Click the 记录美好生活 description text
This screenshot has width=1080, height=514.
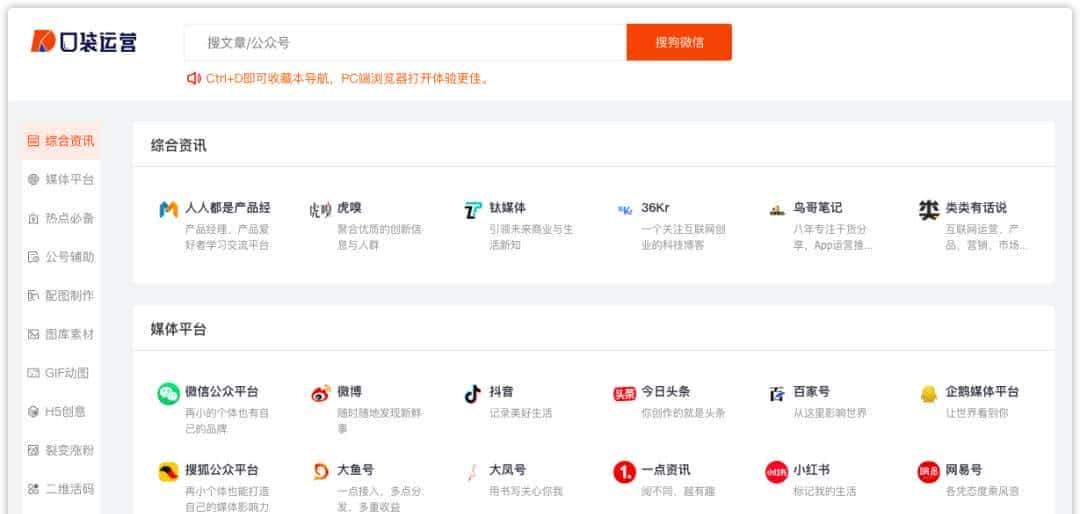[x=521, y=413]
